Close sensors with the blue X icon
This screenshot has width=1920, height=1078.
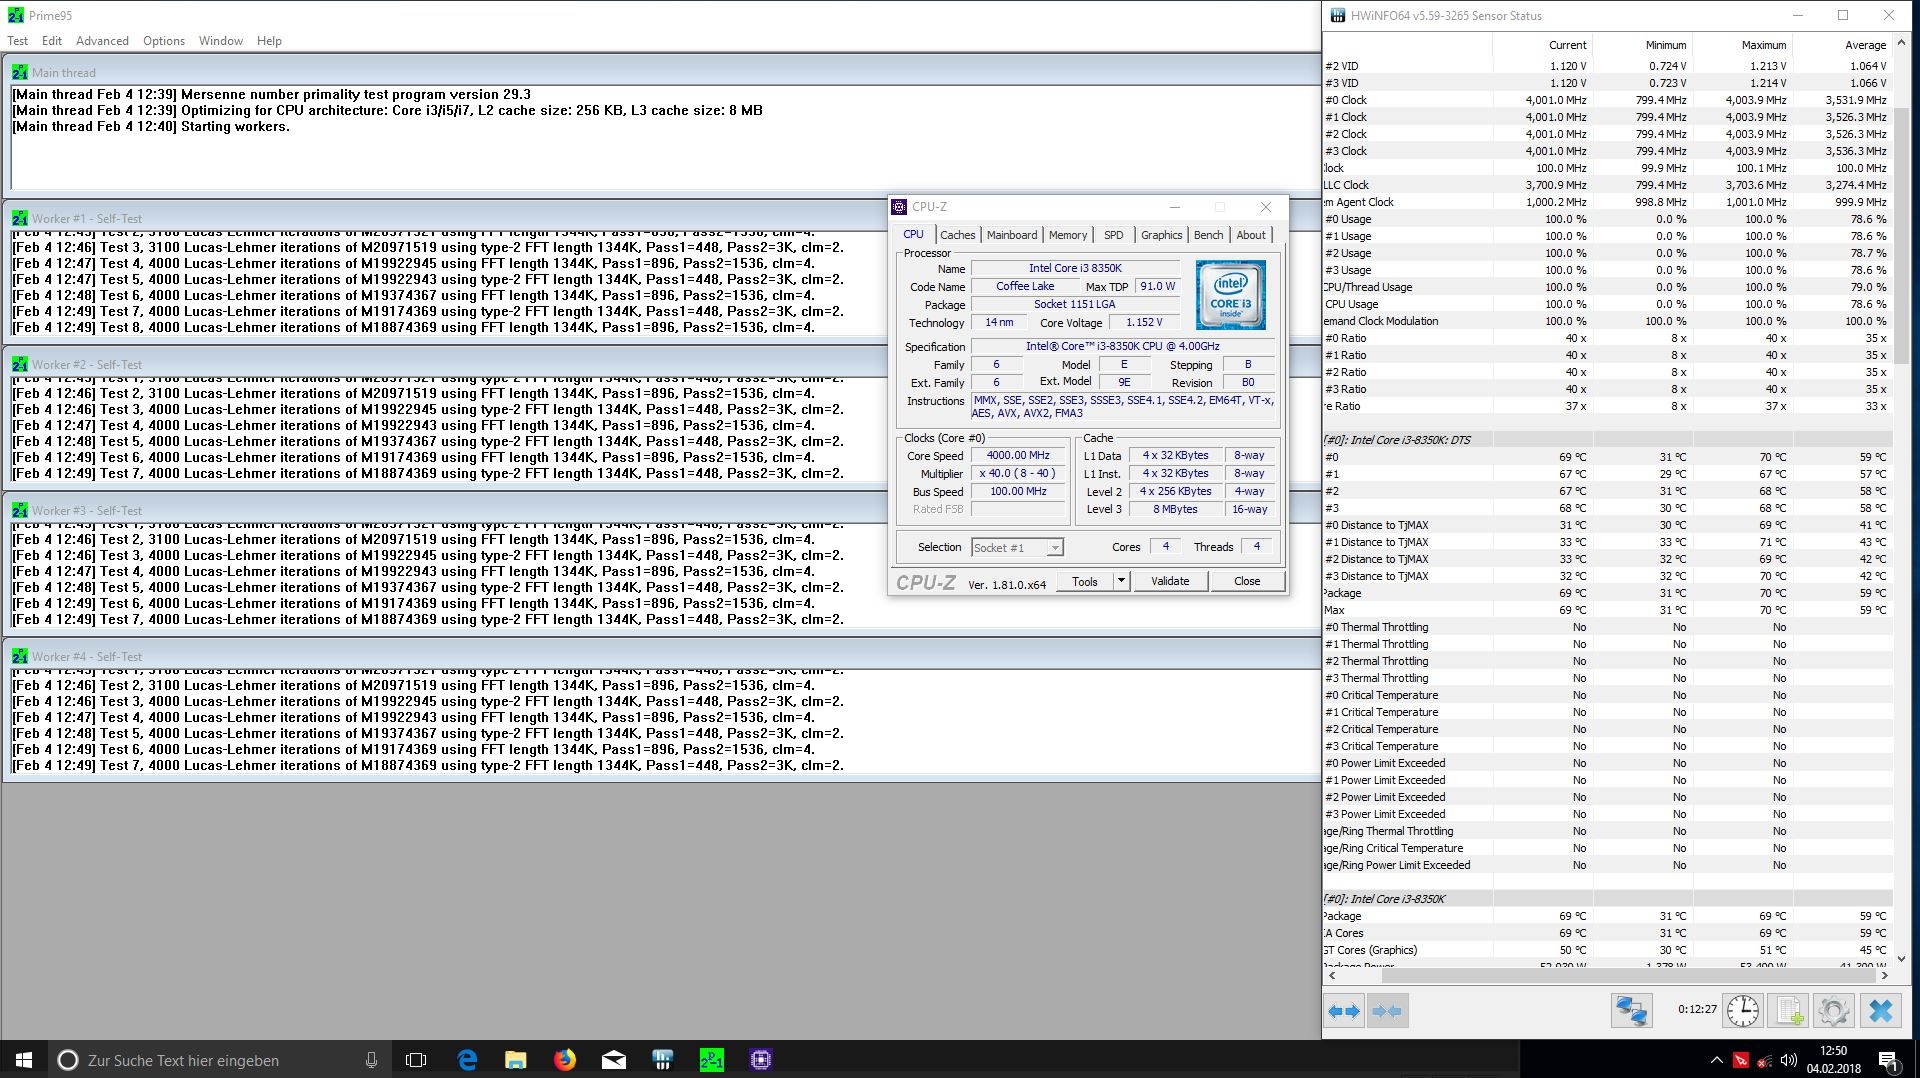1880,1011
